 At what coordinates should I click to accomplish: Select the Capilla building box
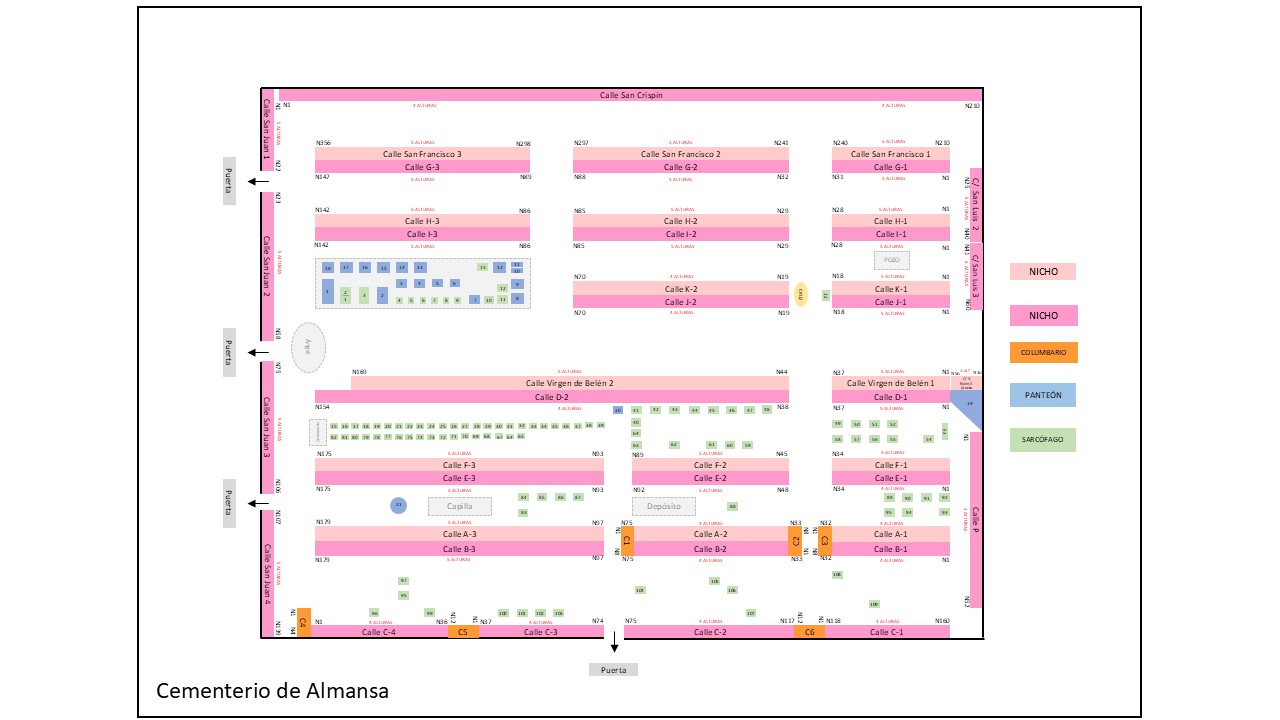coord(460,506)
